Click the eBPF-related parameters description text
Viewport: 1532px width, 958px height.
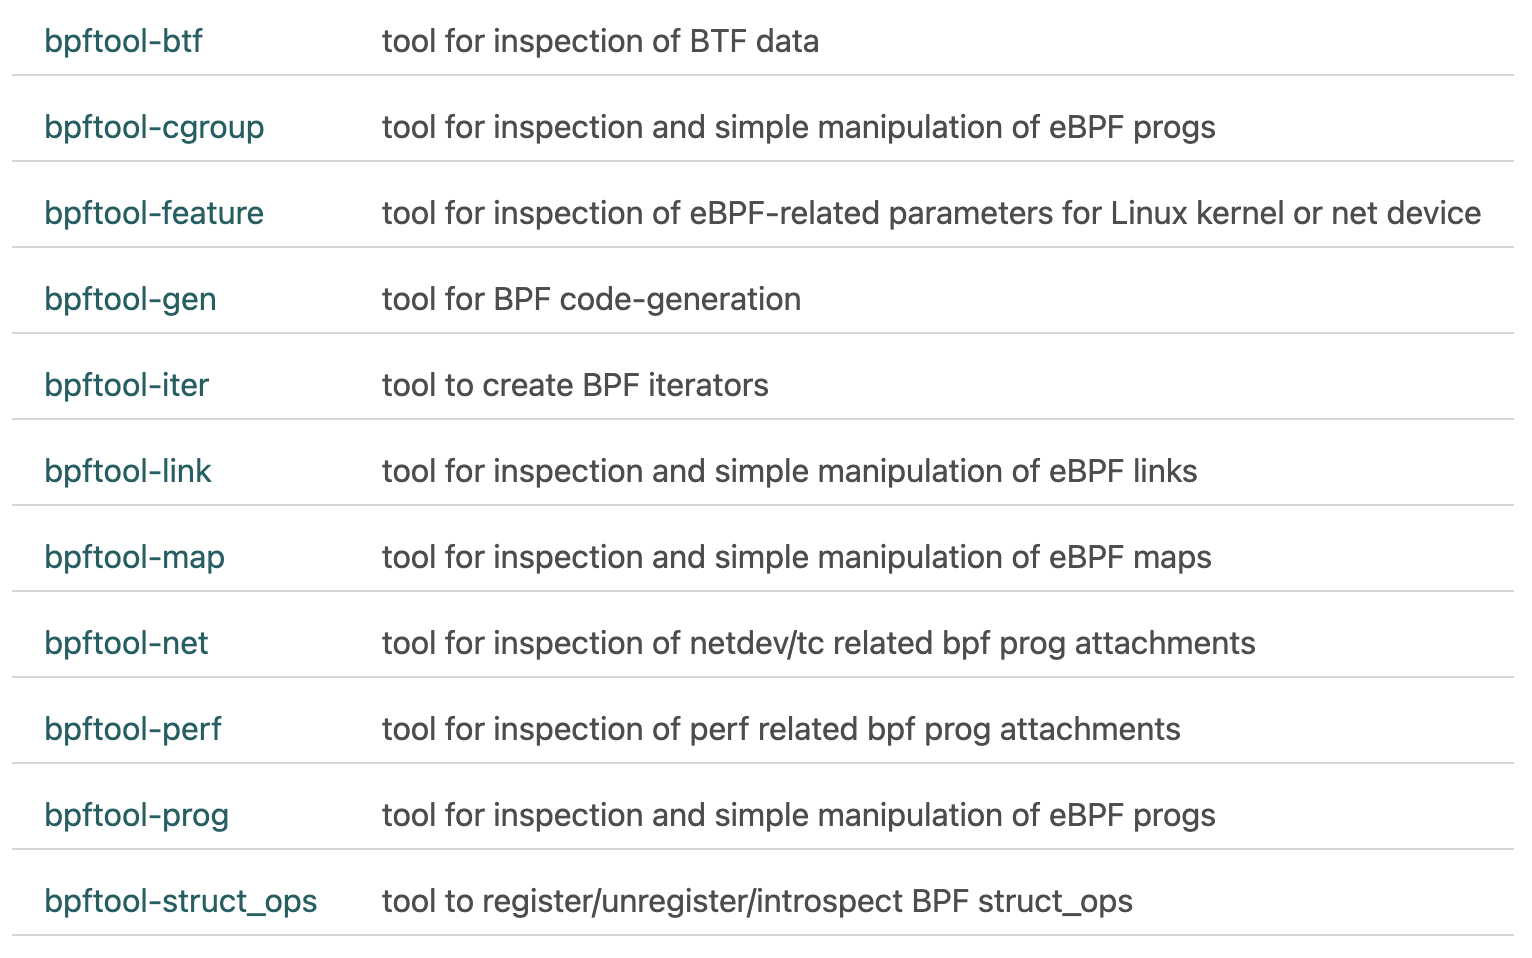931,213
